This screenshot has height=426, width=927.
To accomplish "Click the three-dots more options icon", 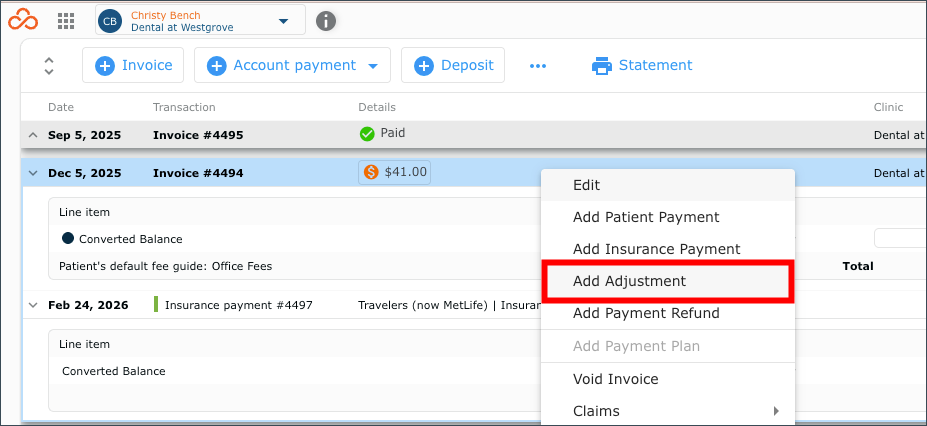I will pos(538,66).
